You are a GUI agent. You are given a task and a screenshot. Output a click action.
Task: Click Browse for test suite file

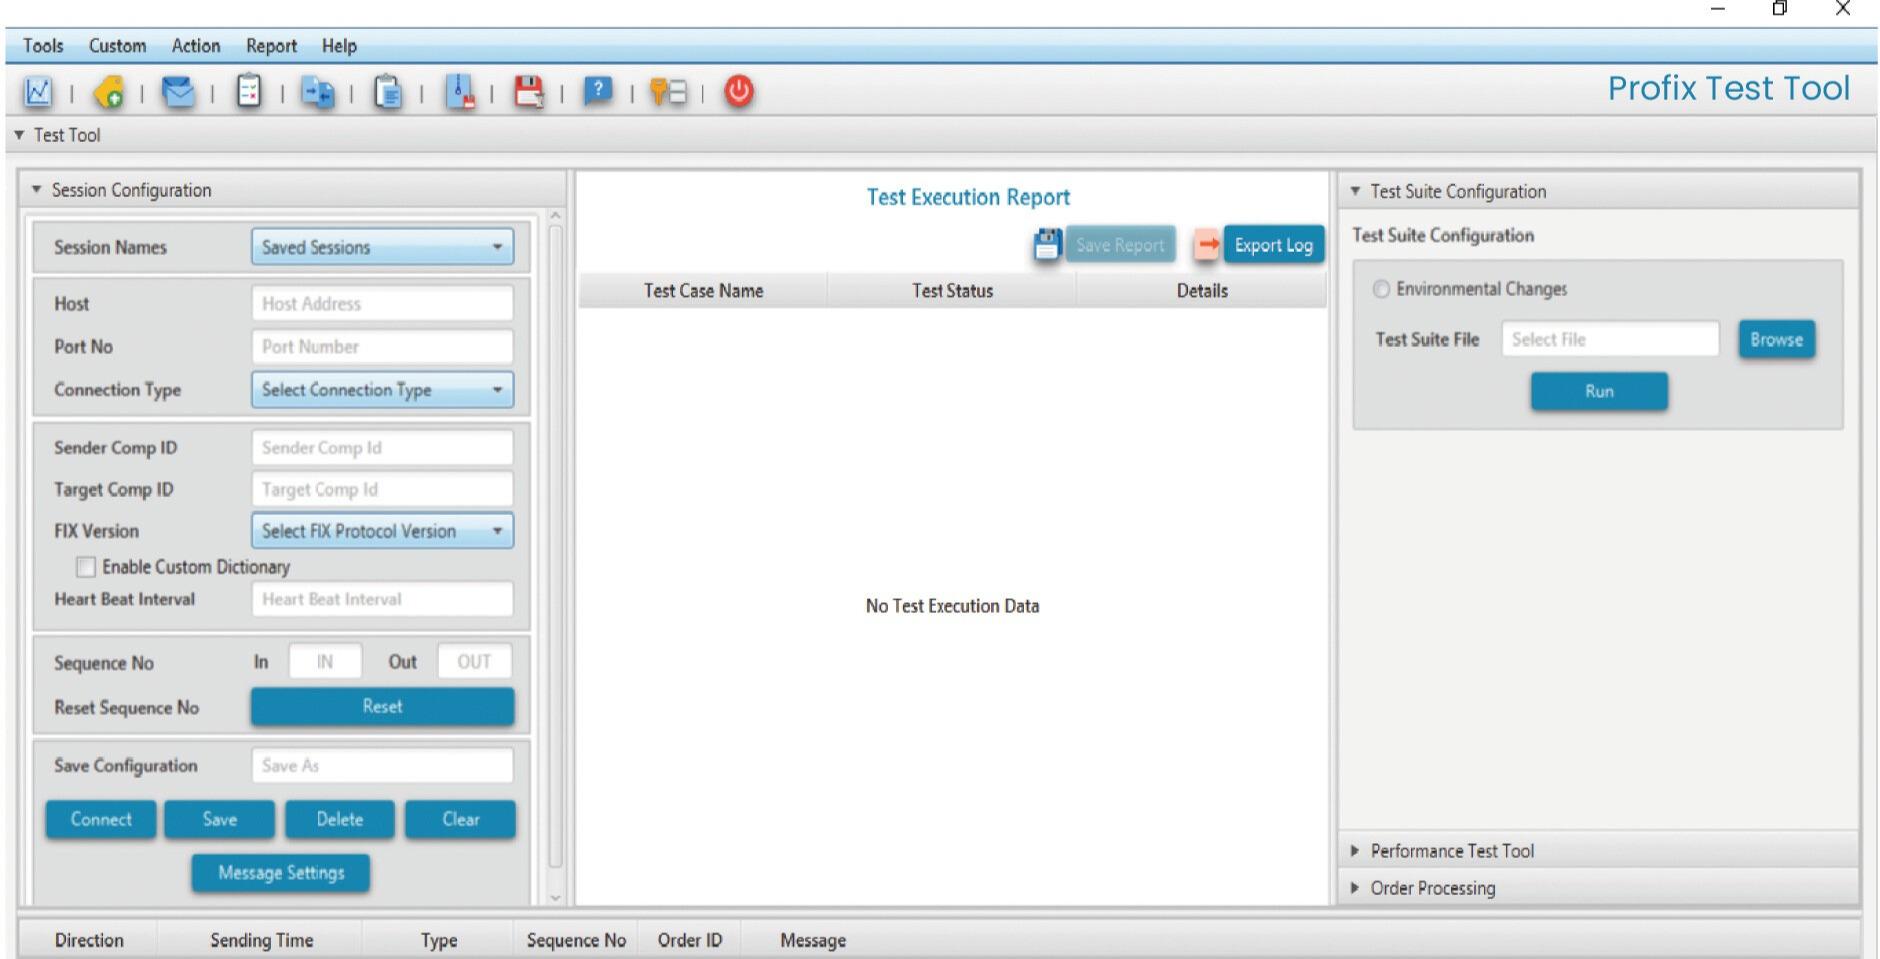click(1777, 339)
